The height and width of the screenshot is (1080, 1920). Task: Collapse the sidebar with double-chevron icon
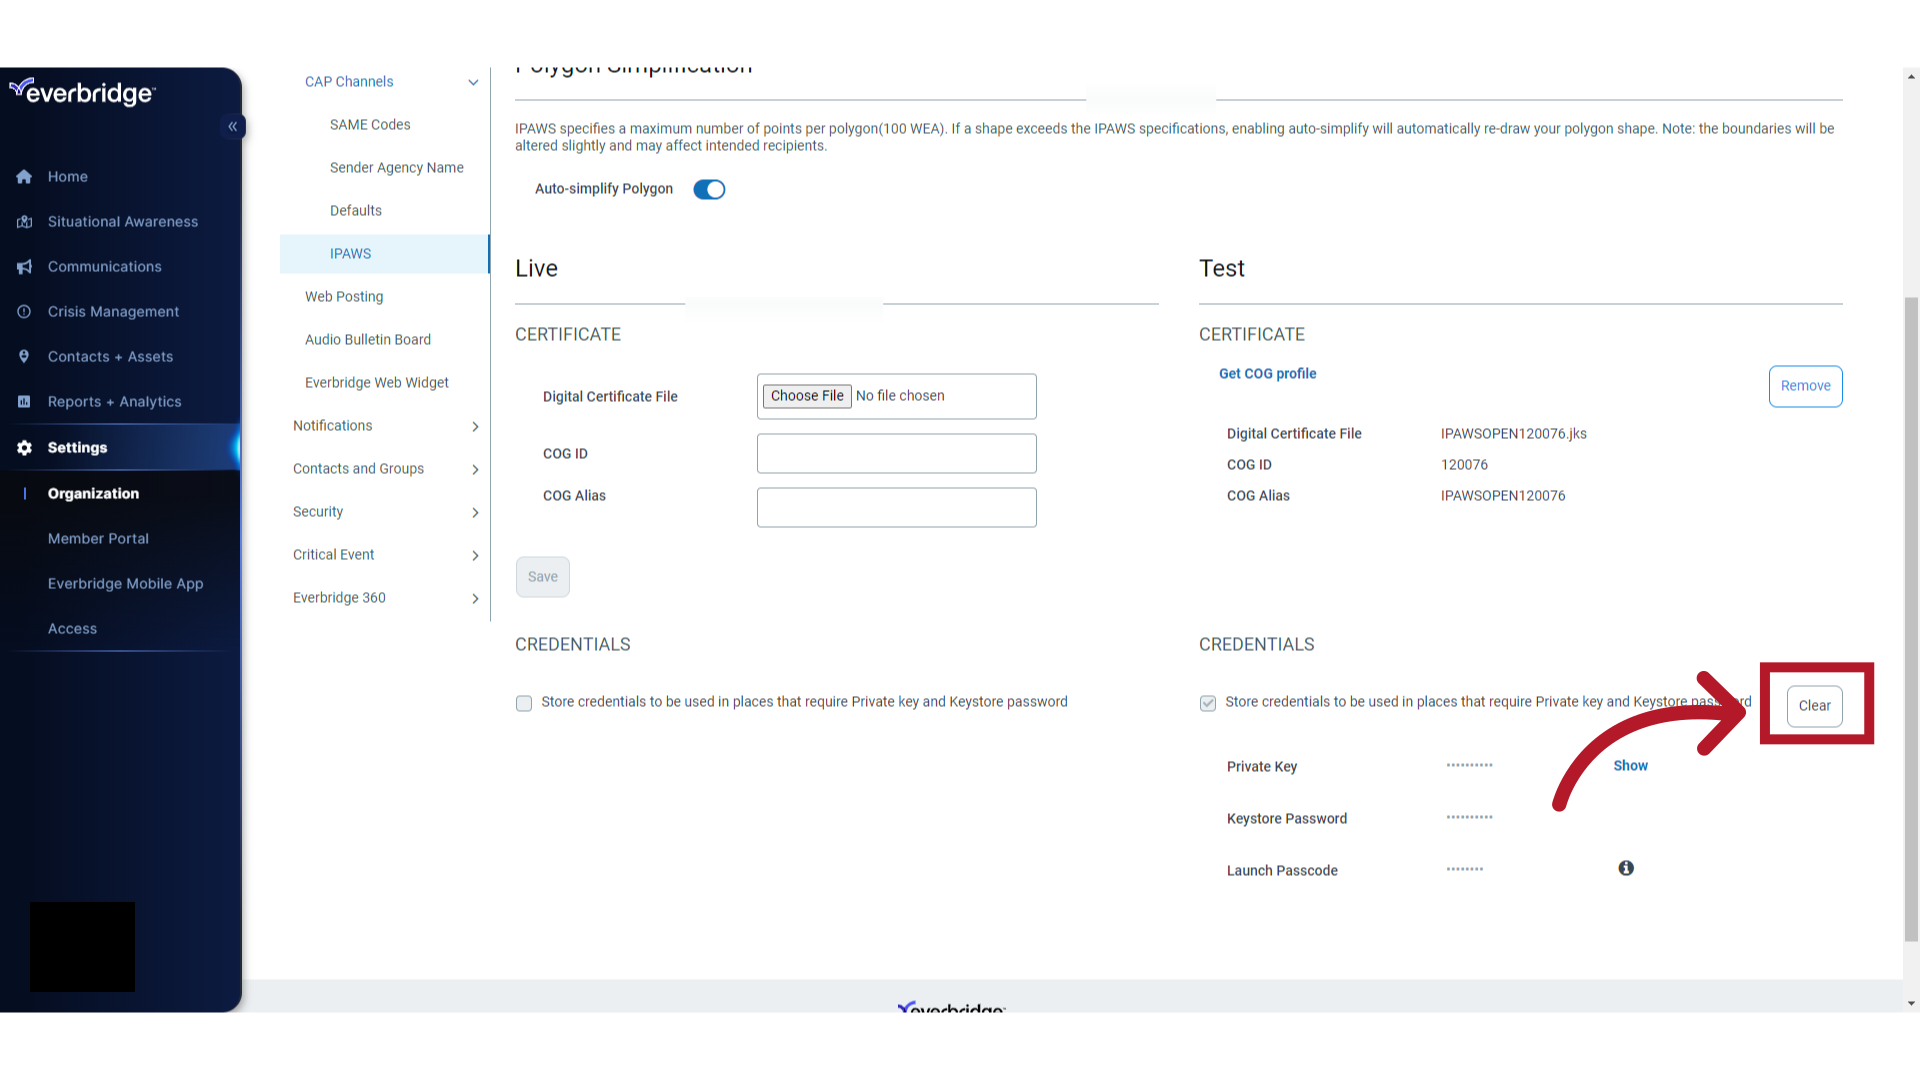pyautogui.click(x=233, y=126)
